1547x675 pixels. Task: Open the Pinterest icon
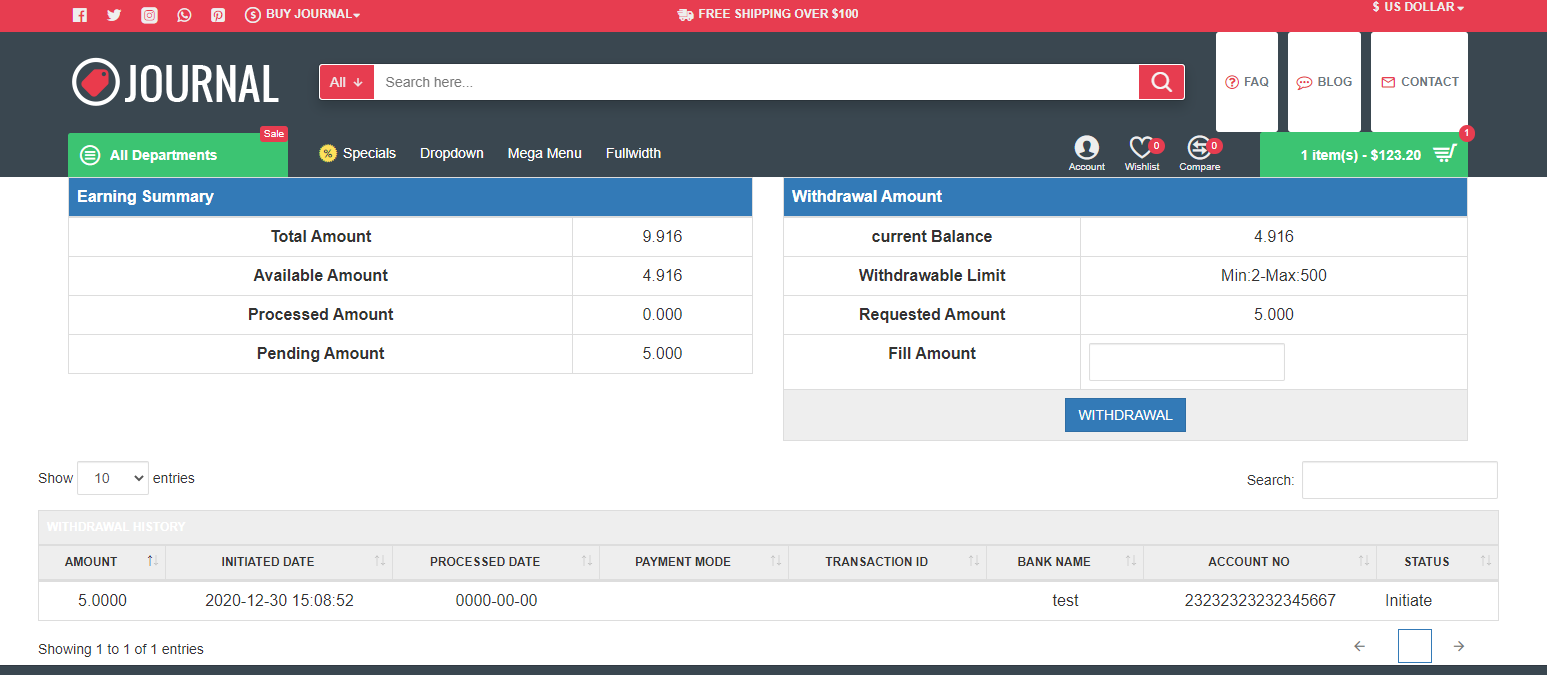(x=218, y=14)
